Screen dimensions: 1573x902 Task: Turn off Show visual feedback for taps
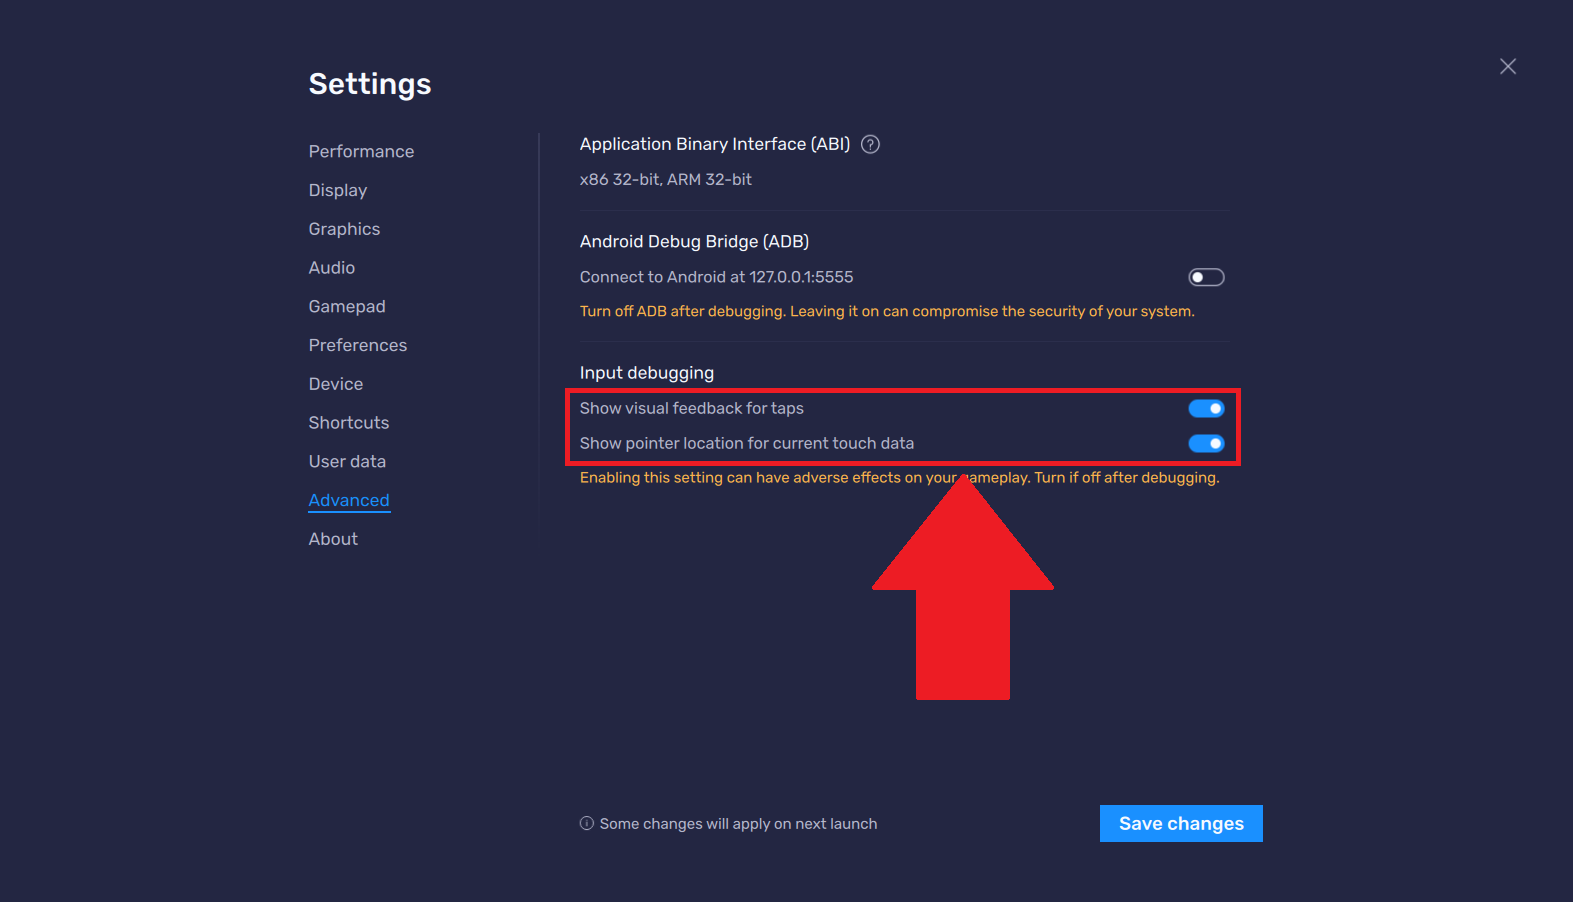click(1206, 408)
